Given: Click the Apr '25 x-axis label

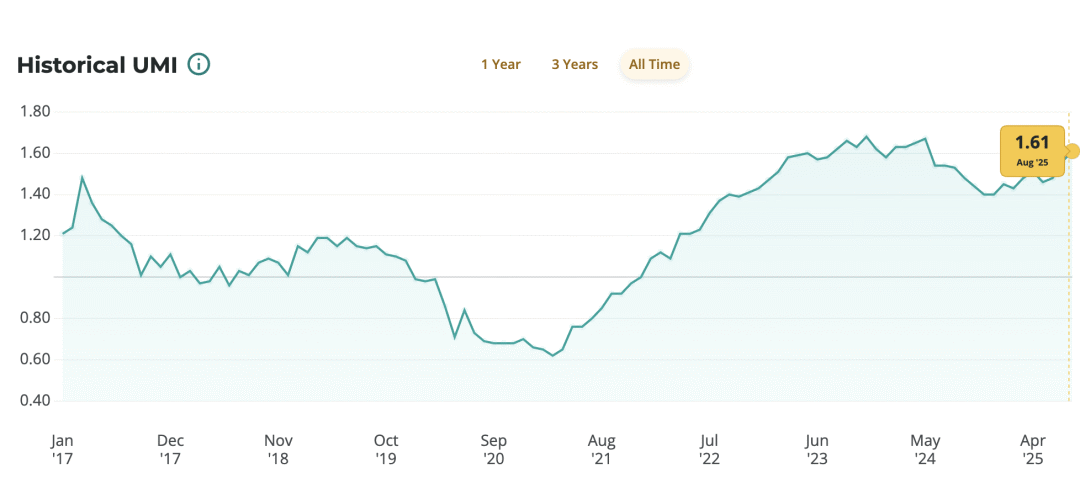Looking at the screenshot, I should coord(1032,449).
